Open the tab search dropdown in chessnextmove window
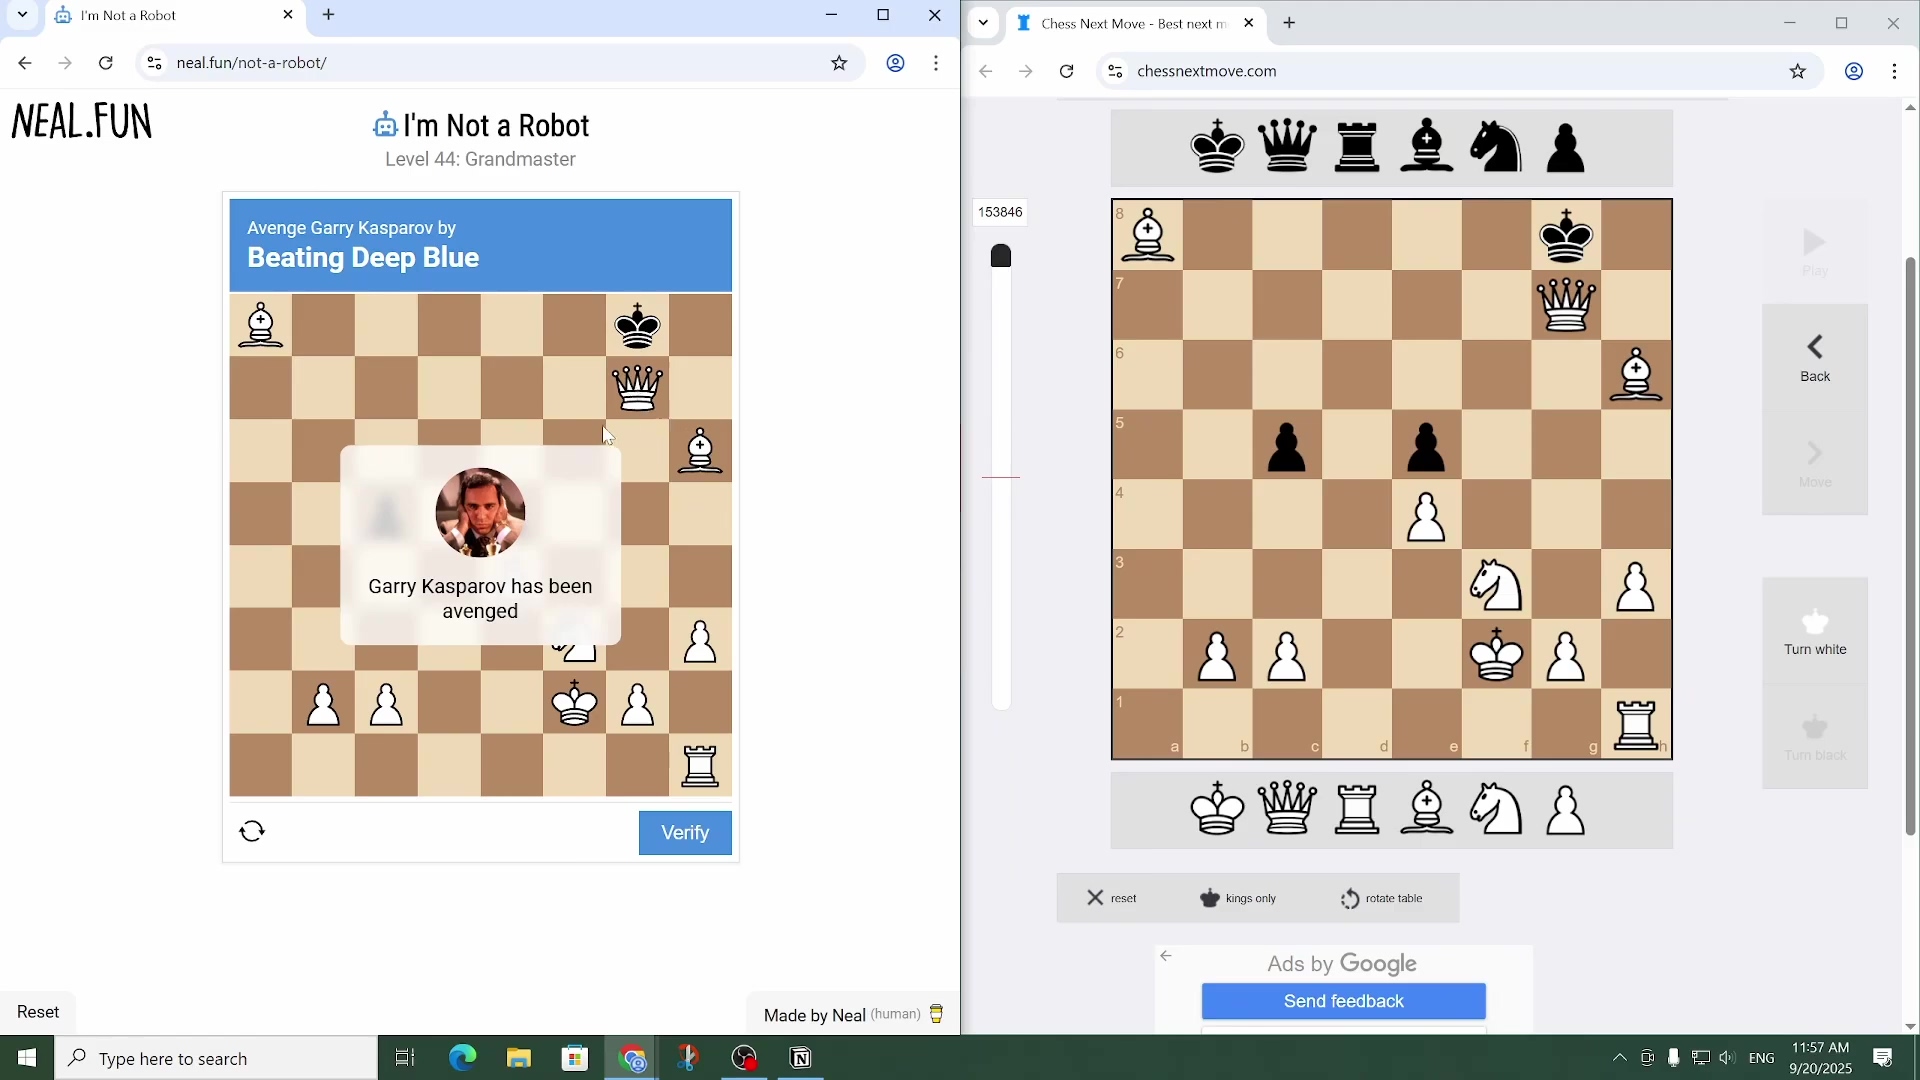The height and width of the screenshot is (1080, 1920). pos(984,23)
